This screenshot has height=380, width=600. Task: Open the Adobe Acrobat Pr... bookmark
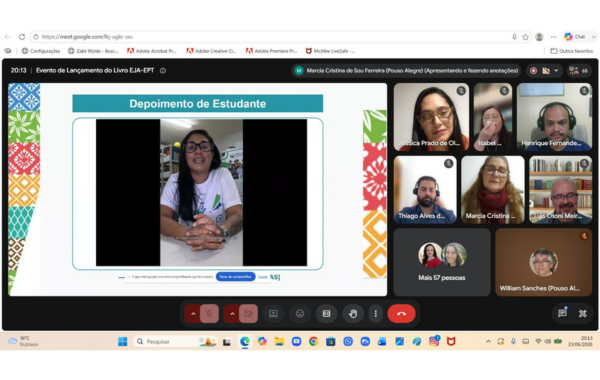pyautogui.click(x=152, y=51)
